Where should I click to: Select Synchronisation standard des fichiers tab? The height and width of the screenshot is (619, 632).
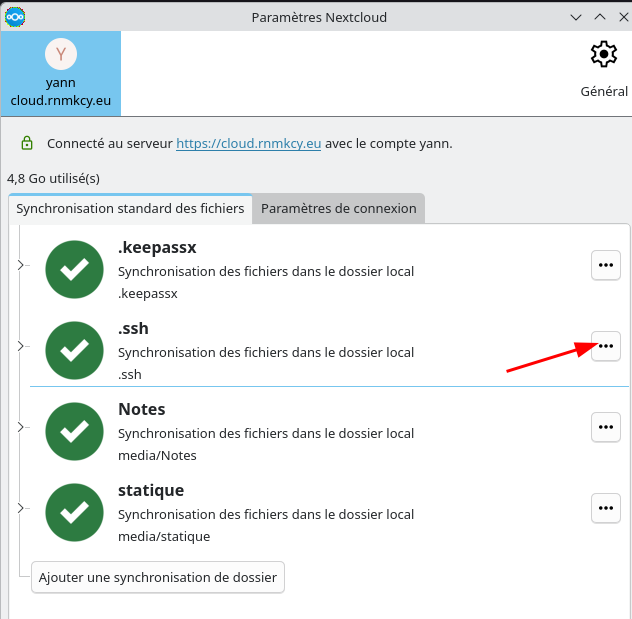(x=130, y=208)
